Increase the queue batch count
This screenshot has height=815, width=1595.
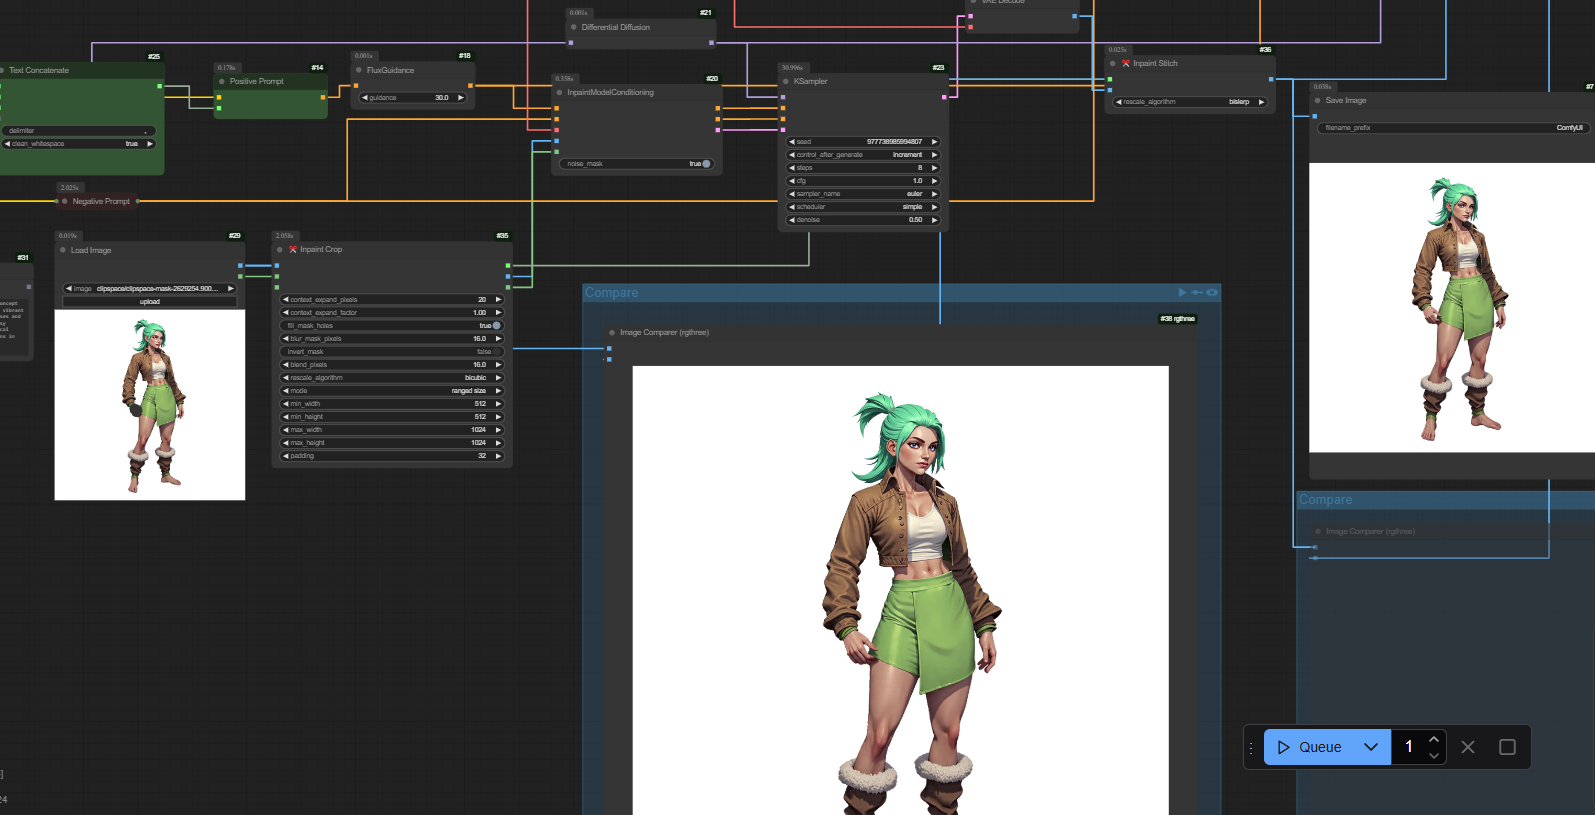point(1434,740)
